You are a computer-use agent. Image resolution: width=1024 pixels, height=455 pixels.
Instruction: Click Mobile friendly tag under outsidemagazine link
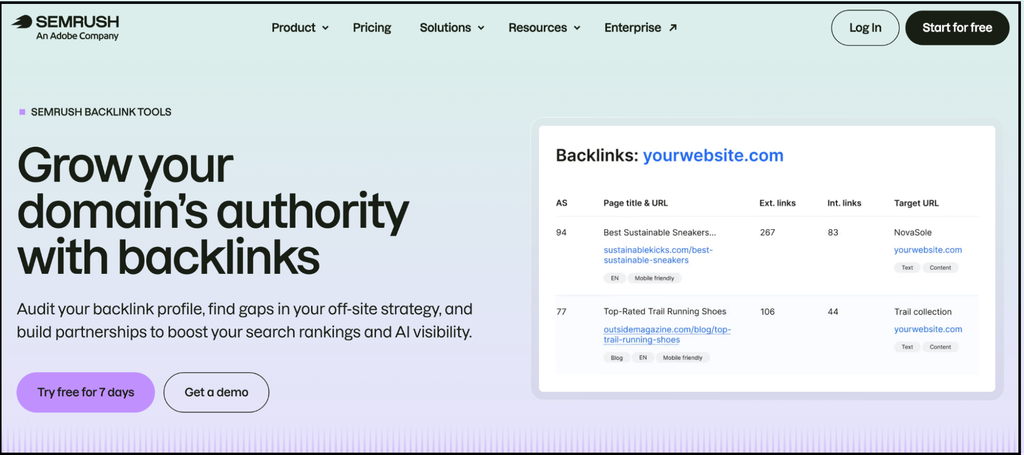[x=683, y=358]
